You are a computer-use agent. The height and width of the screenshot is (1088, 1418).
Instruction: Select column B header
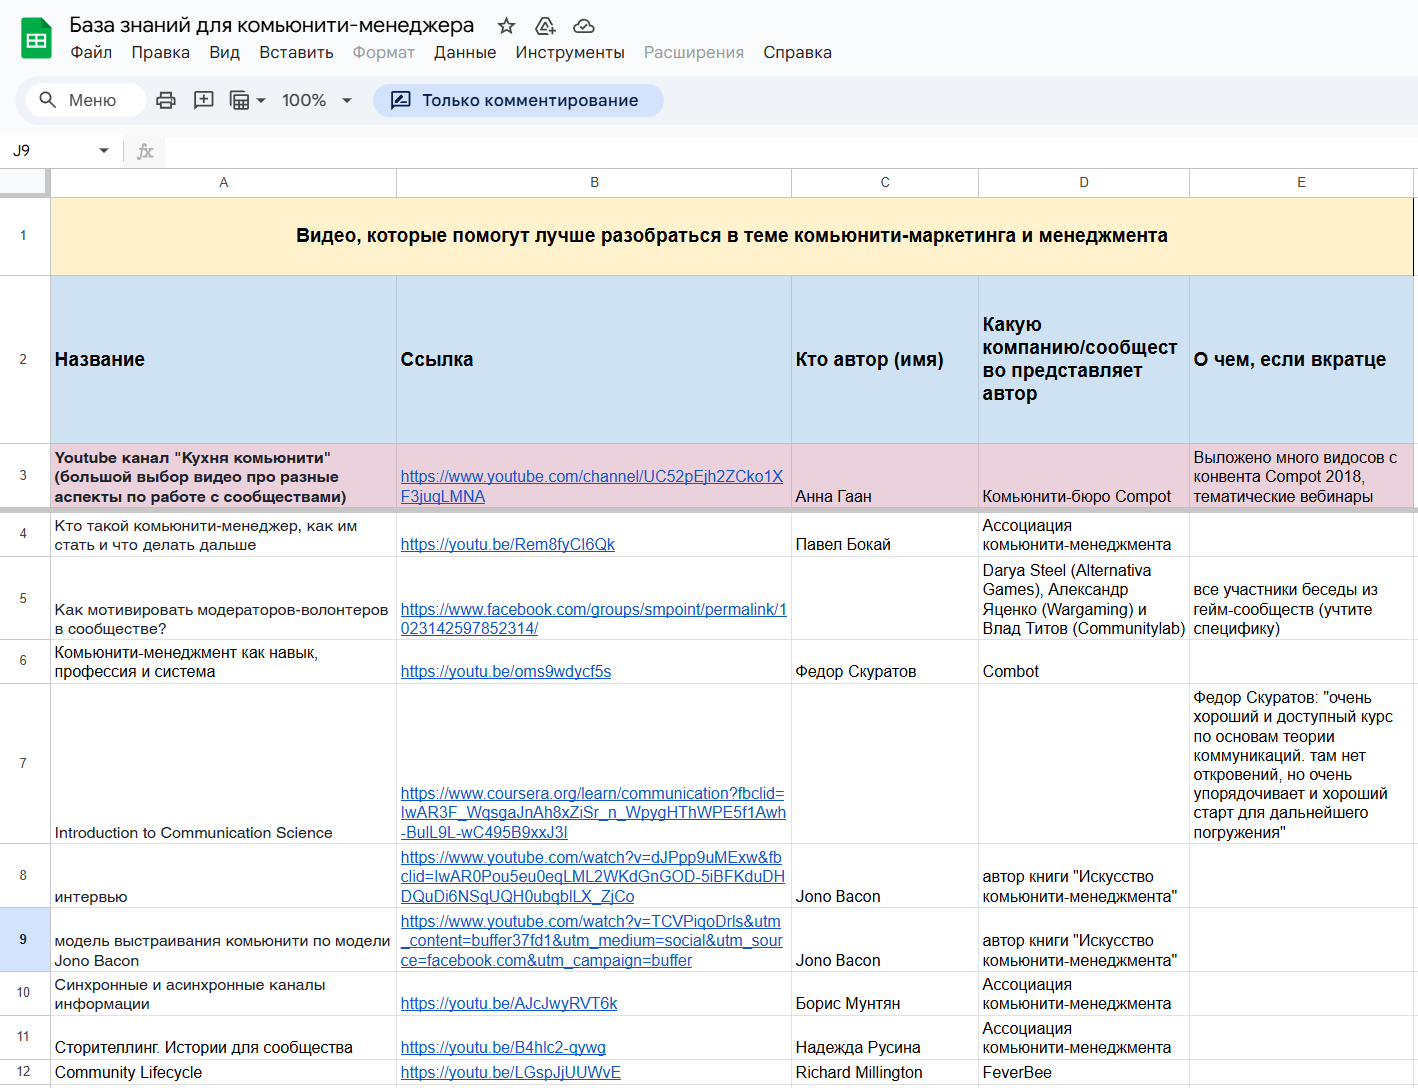tap(594, 182)
